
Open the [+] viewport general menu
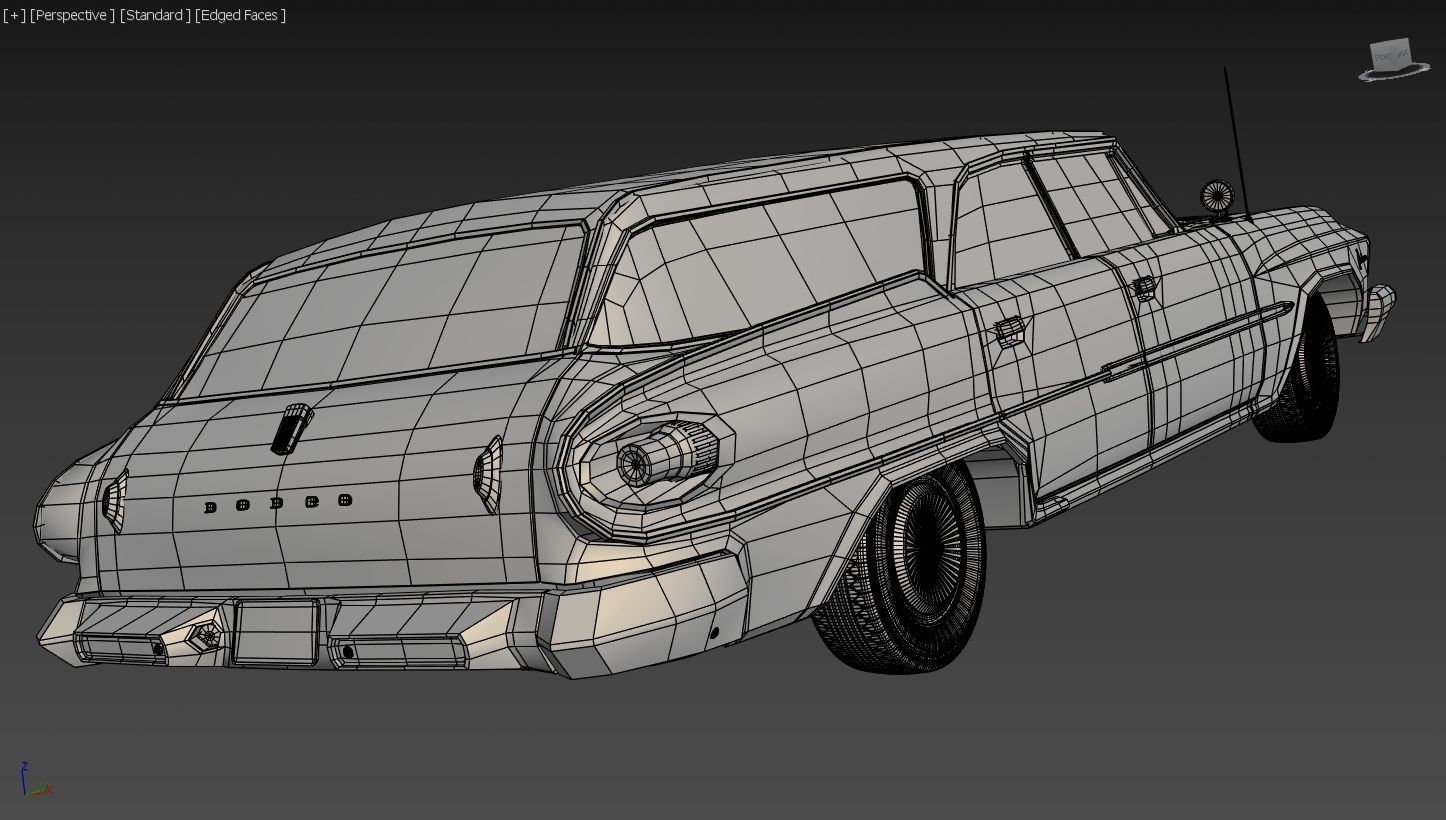coord(15,15)
